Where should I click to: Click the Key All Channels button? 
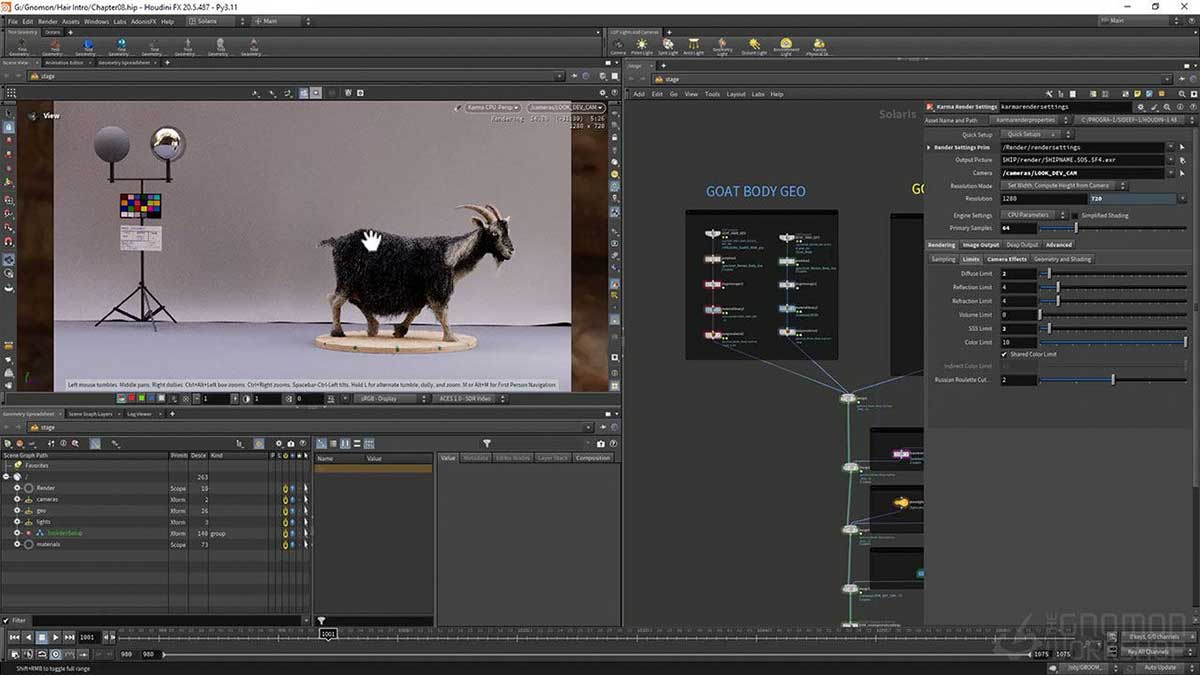point(1148,650)
